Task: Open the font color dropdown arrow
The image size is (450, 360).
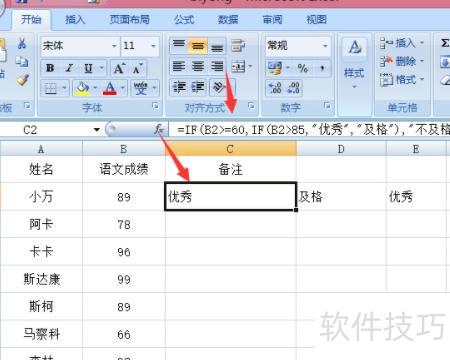Action: [123, 88]
